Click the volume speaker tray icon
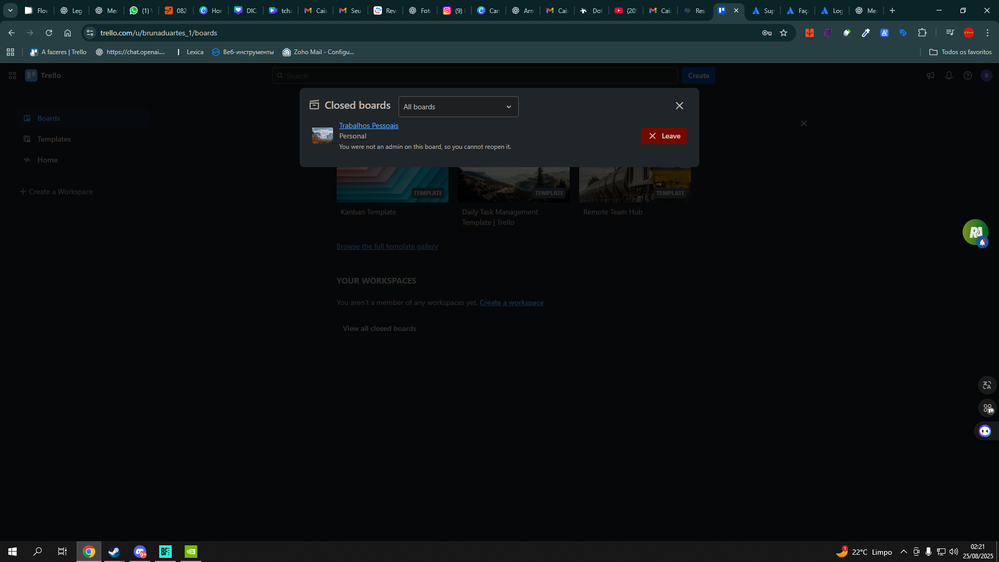Image resolution: width=999 pixels, height=562 pixels. 954,552
